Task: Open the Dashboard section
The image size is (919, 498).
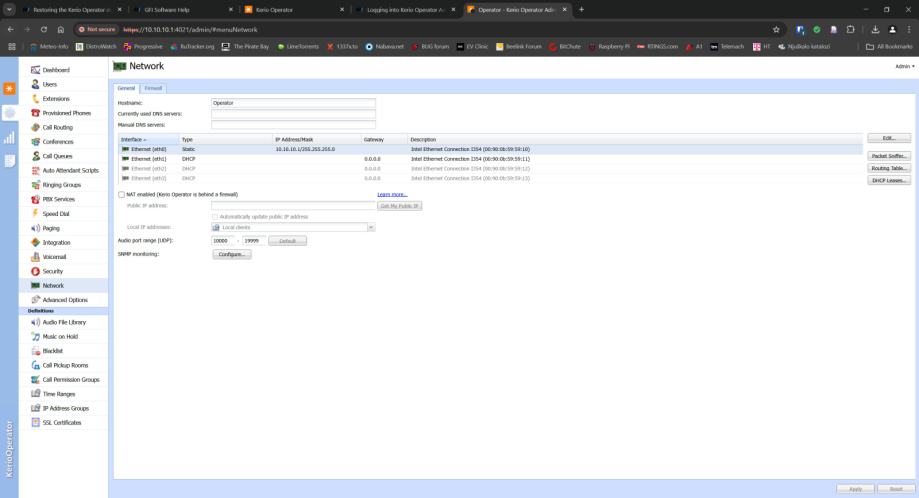Action: click(x=56, y=70)
